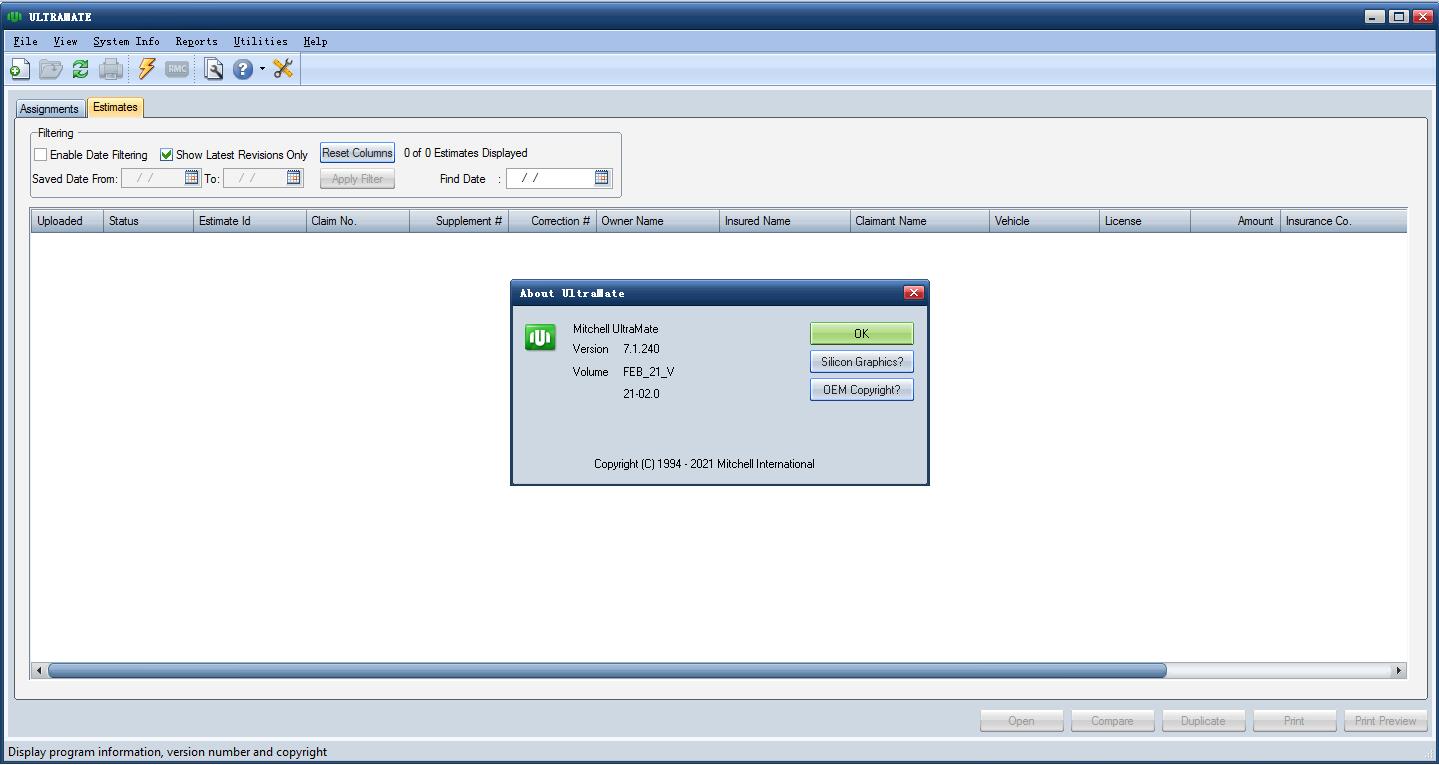Click the Duplicate button
Screen dimensions: 1439x765
(1203, 721)
